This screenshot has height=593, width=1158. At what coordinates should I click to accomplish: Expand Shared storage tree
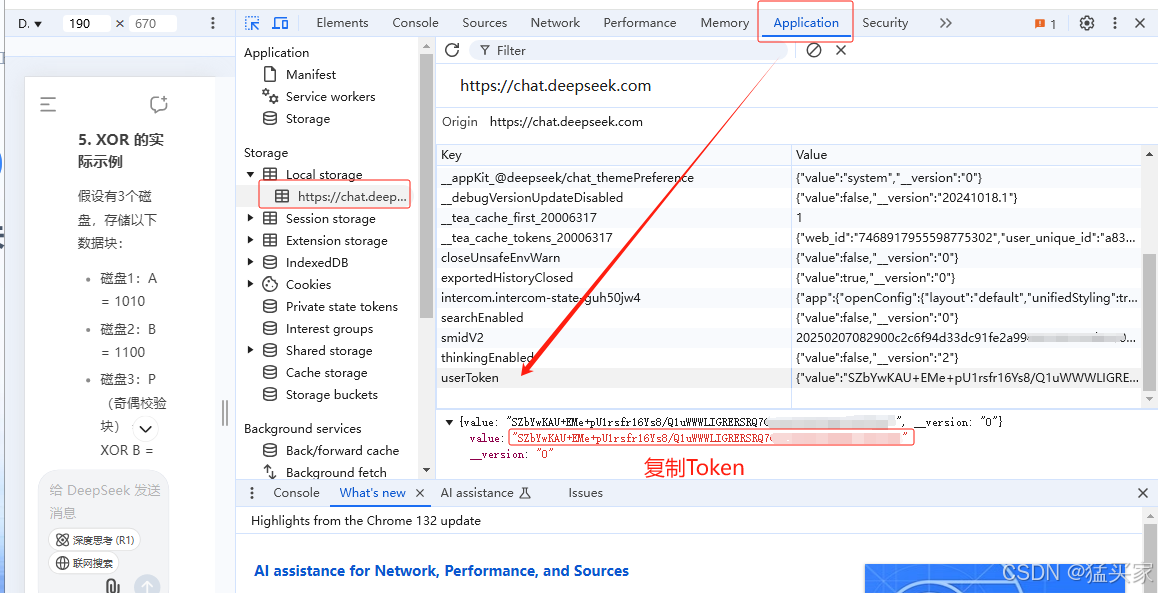pyautogui.click(x=251, y=351)
